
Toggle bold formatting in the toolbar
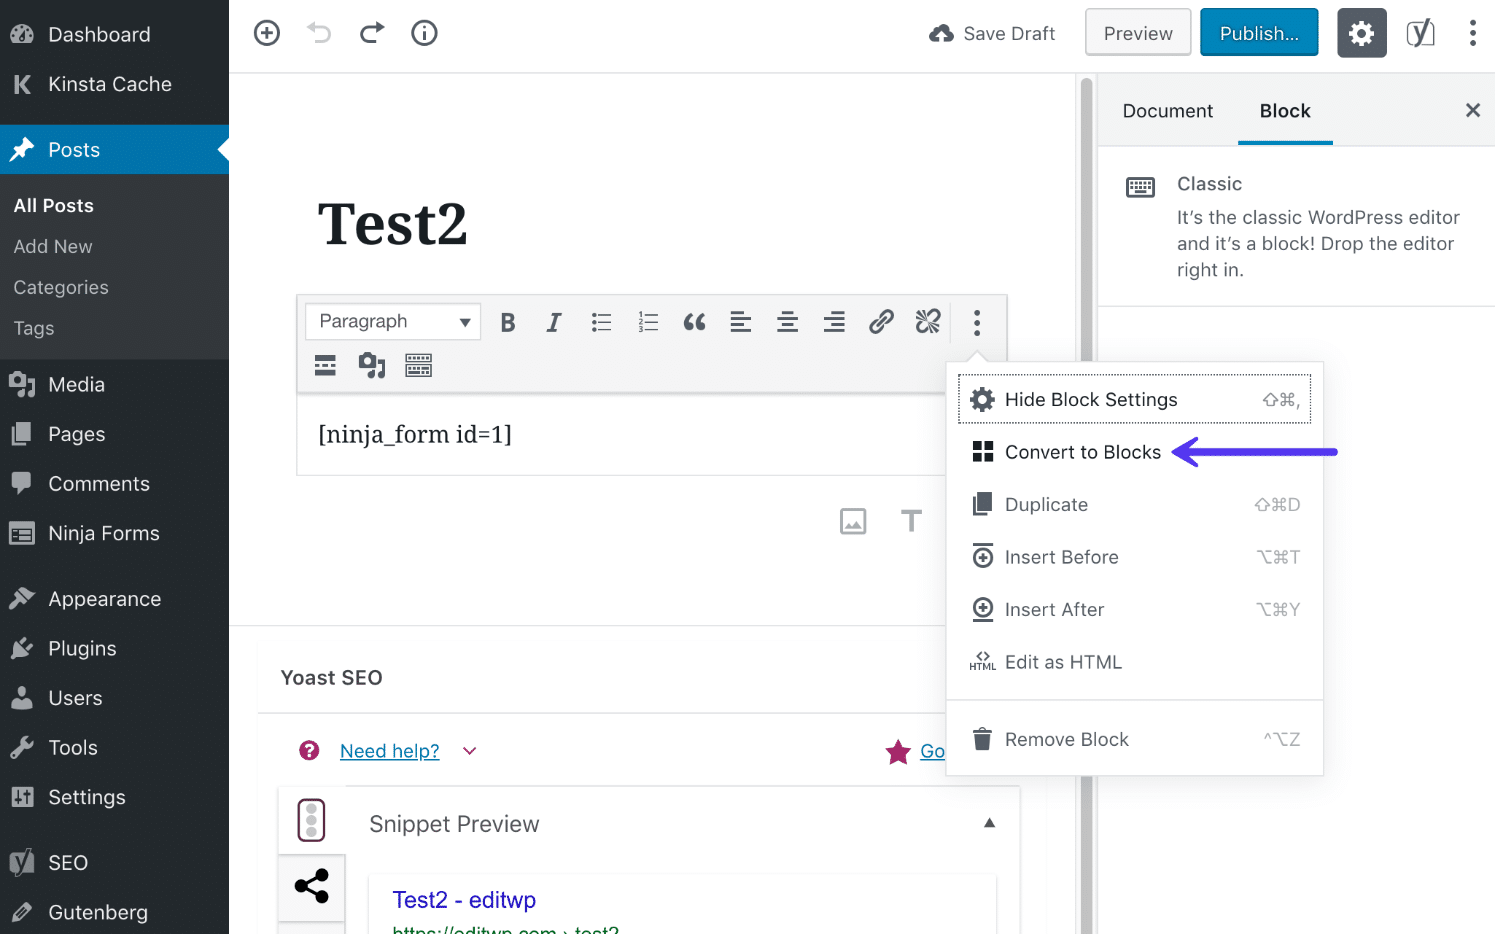[507, 322]
